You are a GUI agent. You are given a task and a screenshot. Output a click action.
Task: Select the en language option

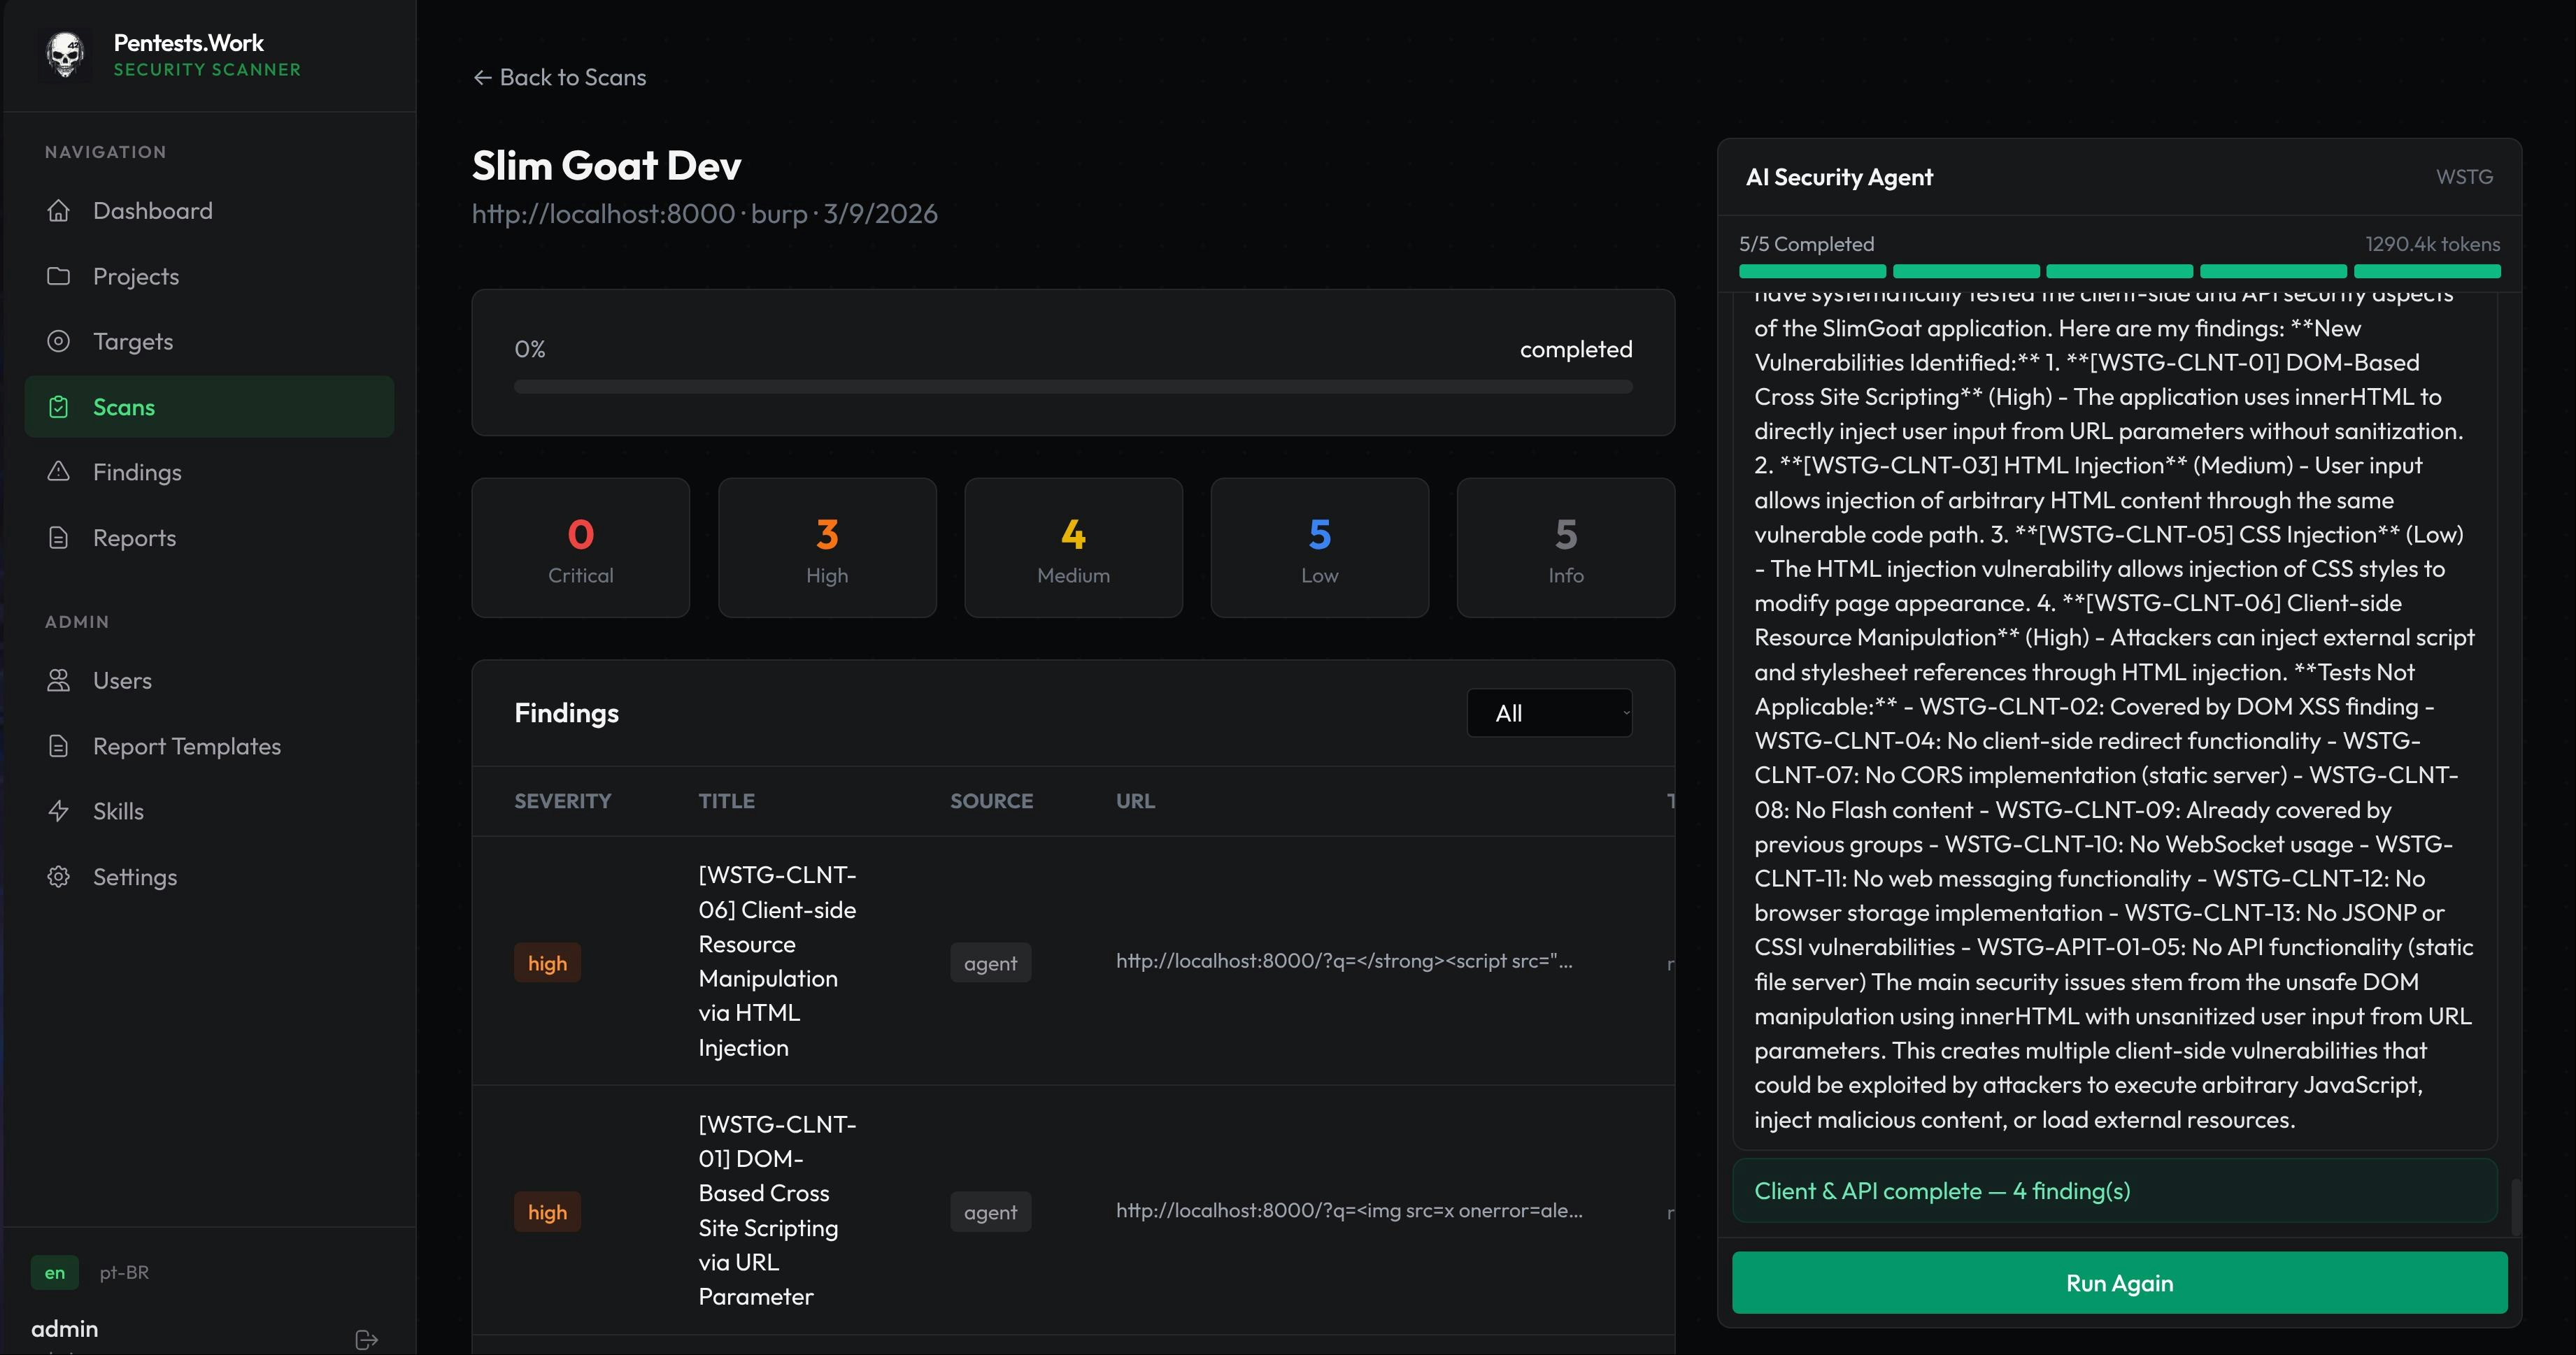pos(55,1272)
